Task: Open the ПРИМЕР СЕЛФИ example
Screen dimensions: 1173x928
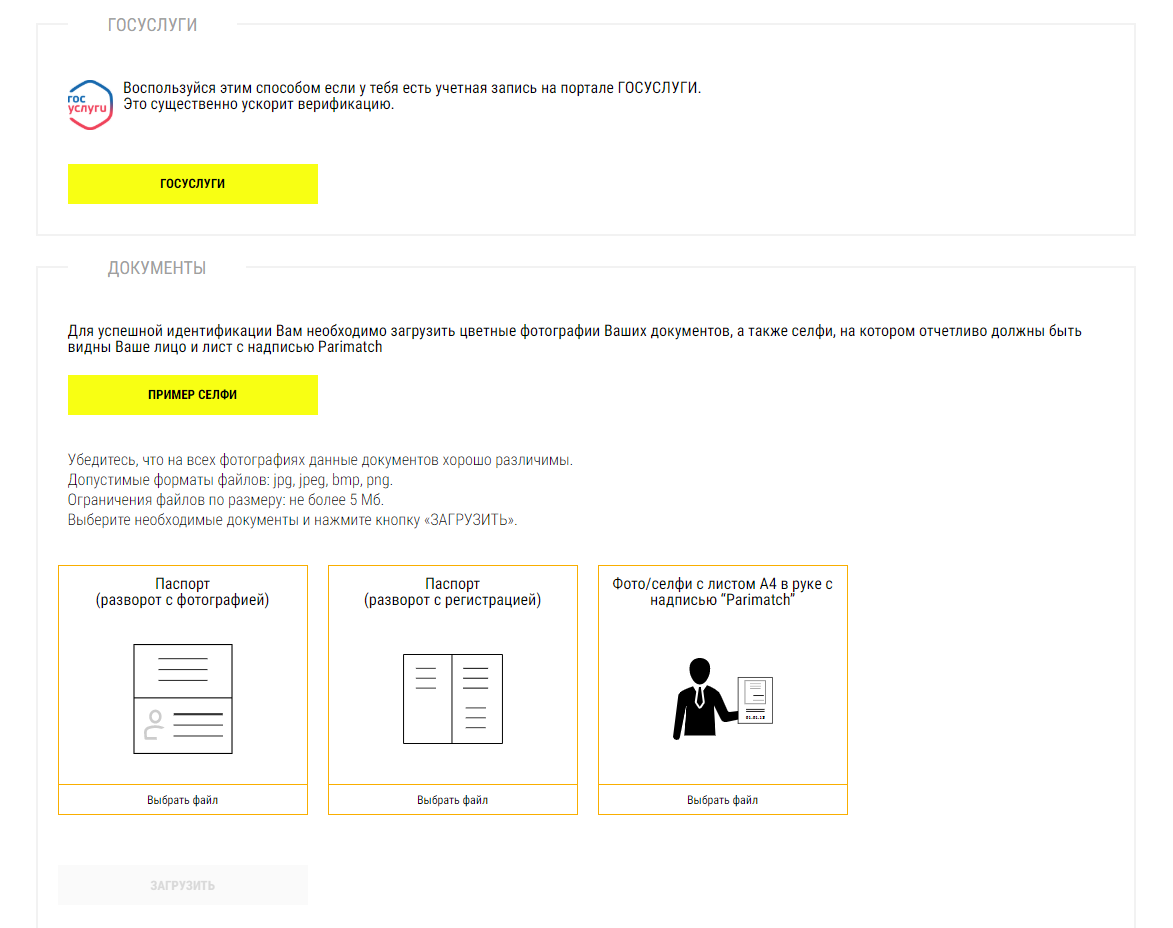Action: (x=192, y=395)
